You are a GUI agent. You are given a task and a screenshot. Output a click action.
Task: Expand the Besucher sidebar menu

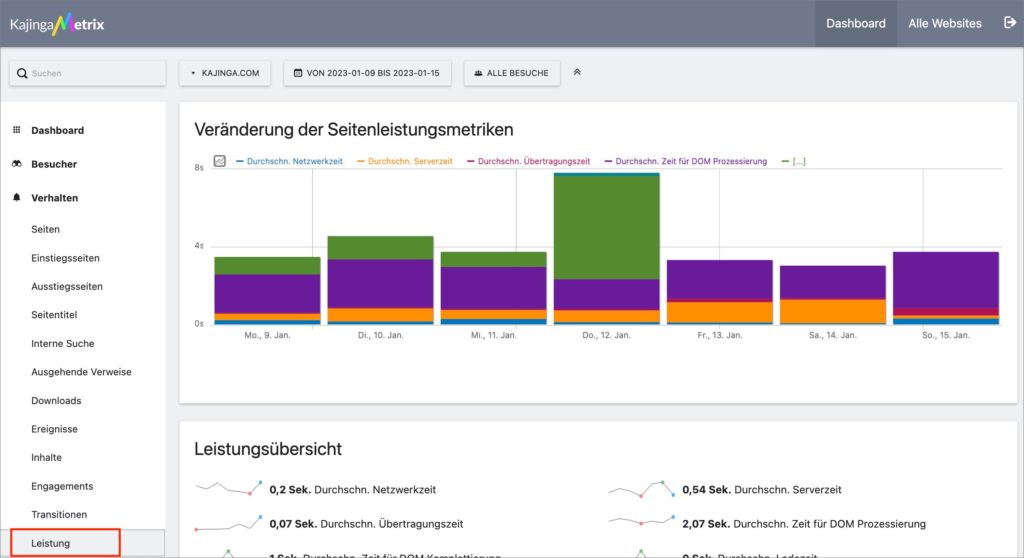pos(54,164)
